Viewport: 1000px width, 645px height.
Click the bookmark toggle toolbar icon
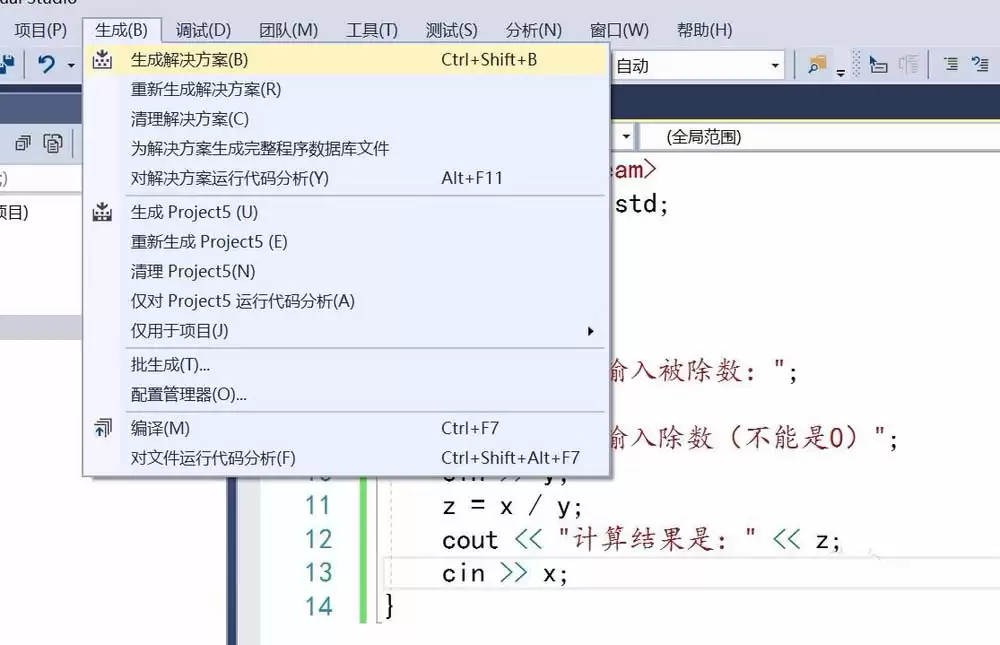tap(879, 65)
